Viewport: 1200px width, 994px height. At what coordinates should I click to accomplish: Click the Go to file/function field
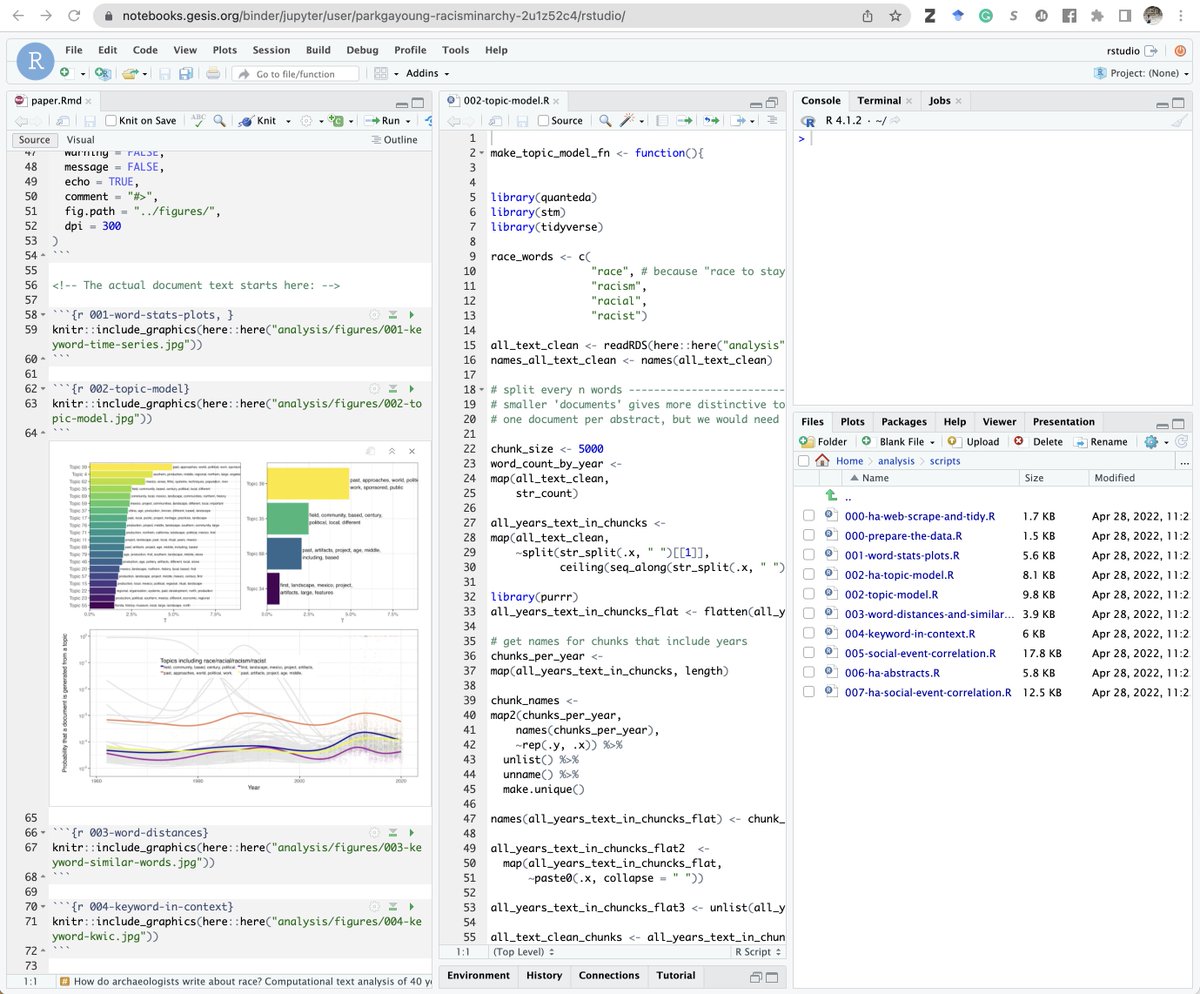tap(296, 73)
